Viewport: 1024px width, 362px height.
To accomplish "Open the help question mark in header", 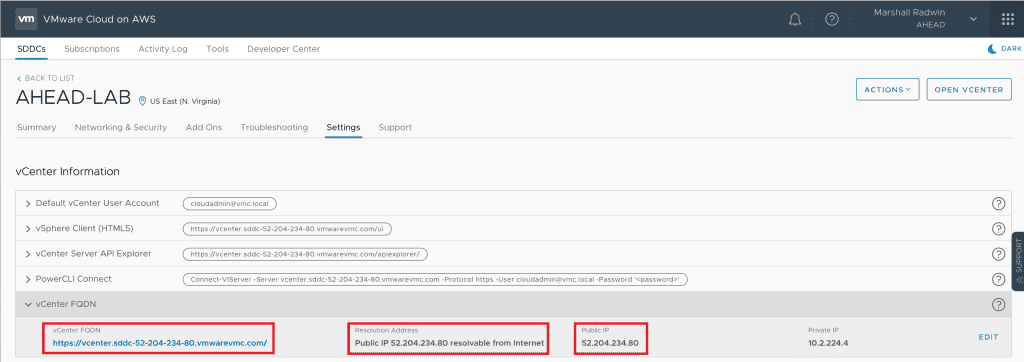I will point(831,20).
